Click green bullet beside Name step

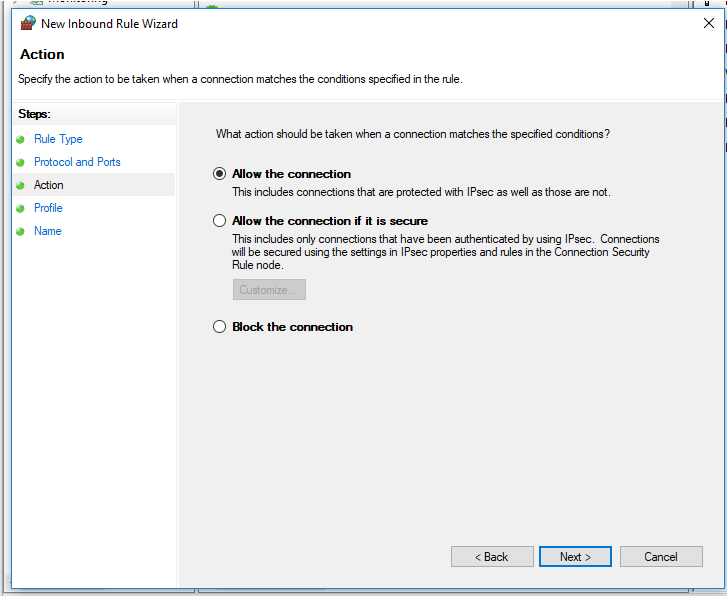[20, 231]
